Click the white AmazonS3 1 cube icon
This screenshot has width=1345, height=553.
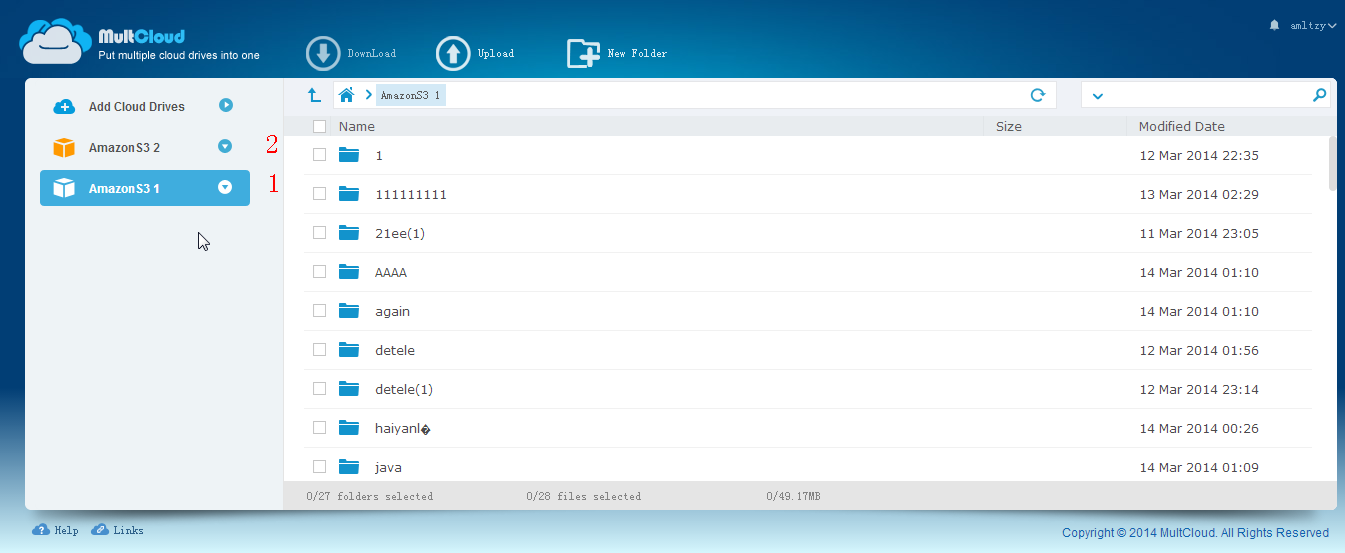click(x=64, y=188)
